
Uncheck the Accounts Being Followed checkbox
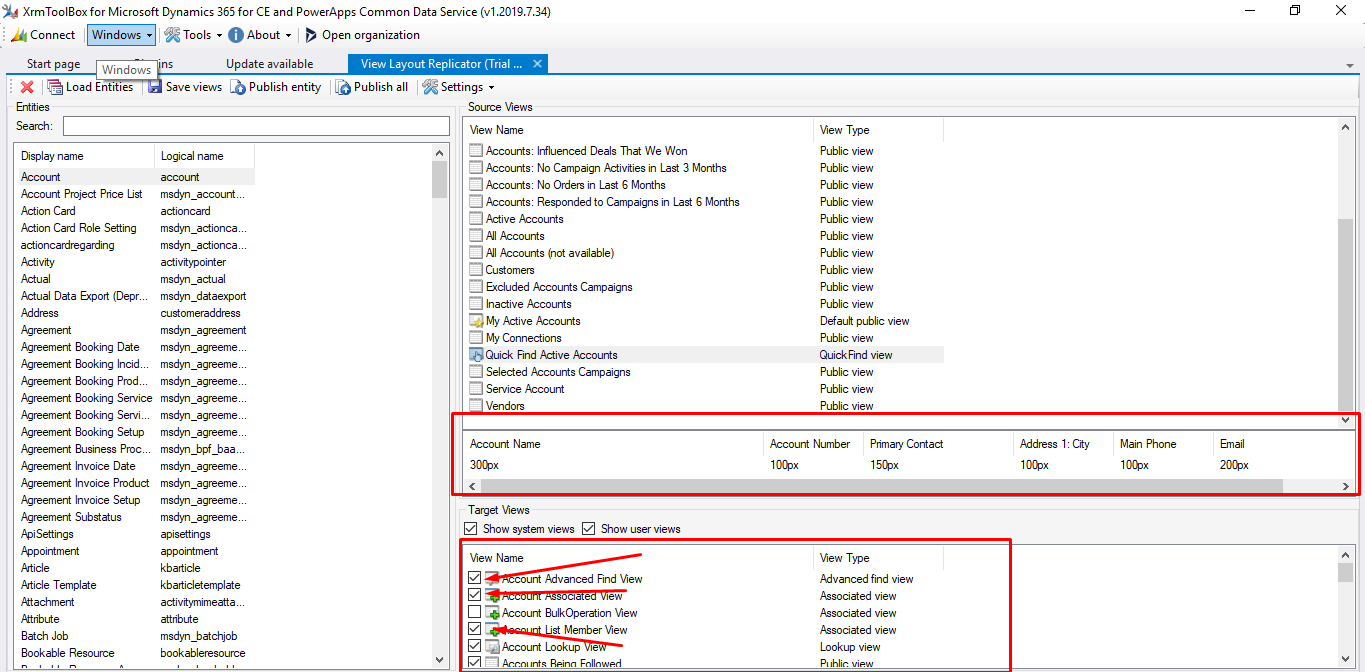click(475, 664)
